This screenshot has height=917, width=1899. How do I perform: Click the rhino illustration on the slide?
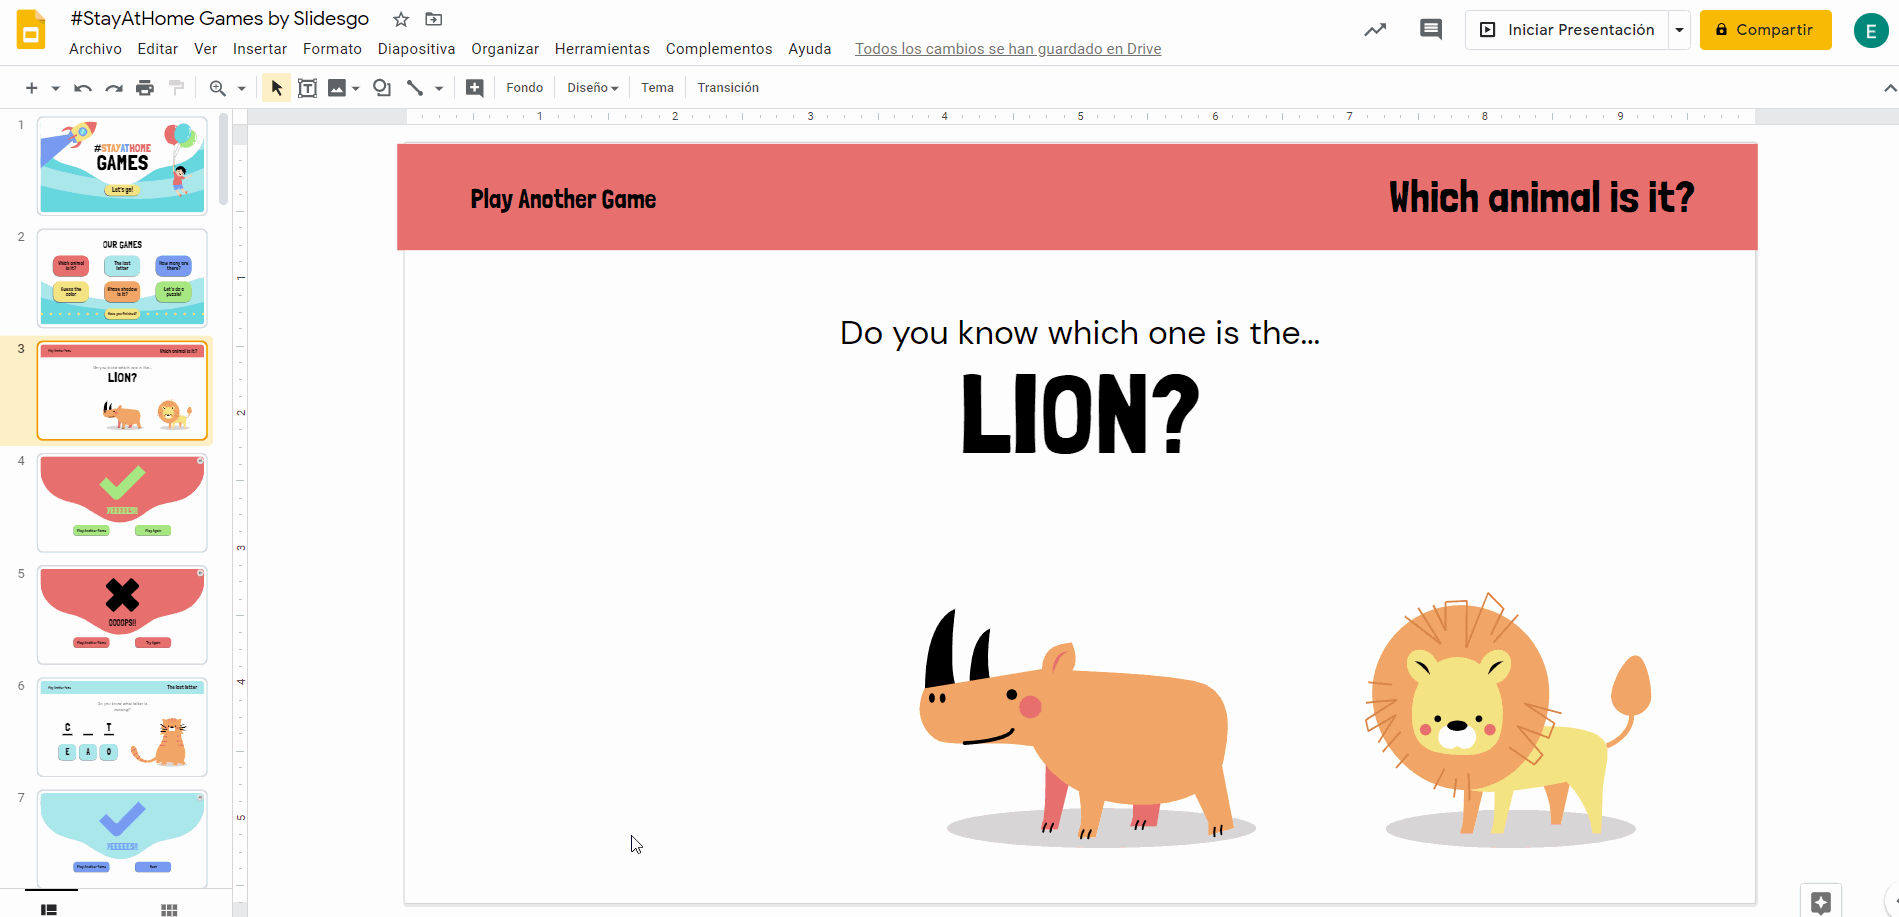click(1085, 727)
